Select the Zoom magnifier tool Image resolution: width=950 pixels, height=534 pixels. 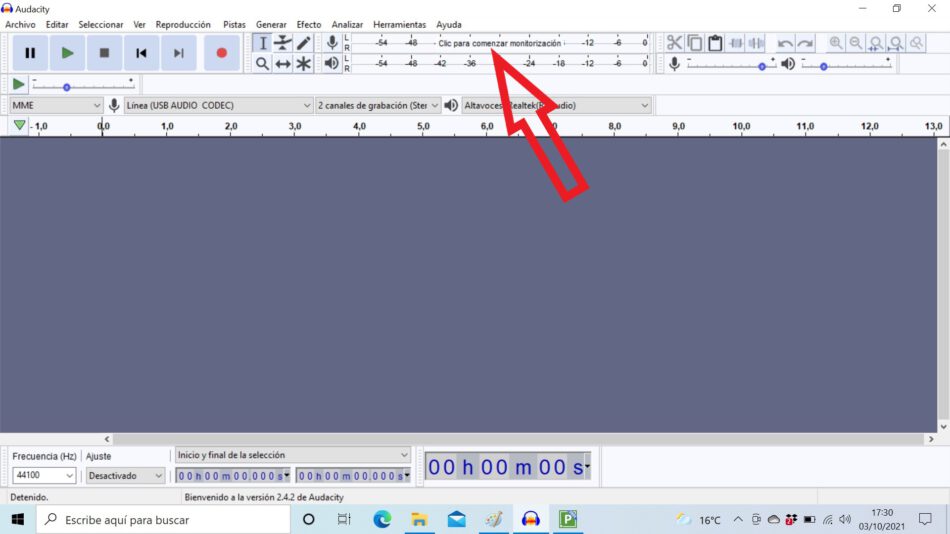[262, 64]
